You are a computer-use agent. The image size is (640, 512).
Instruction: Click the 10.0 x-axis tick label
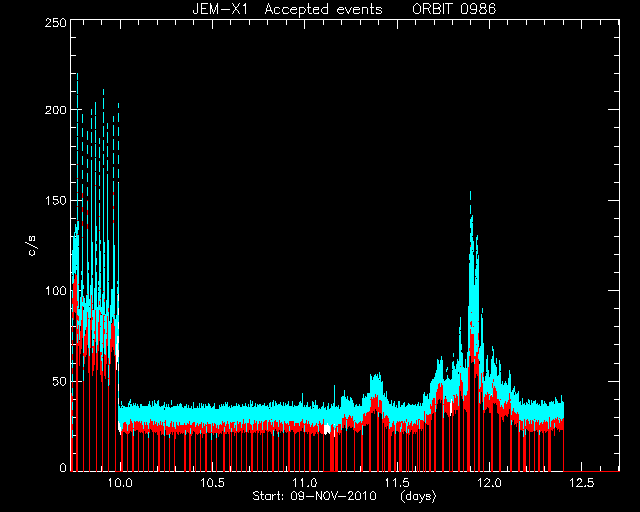click(120, 483)
